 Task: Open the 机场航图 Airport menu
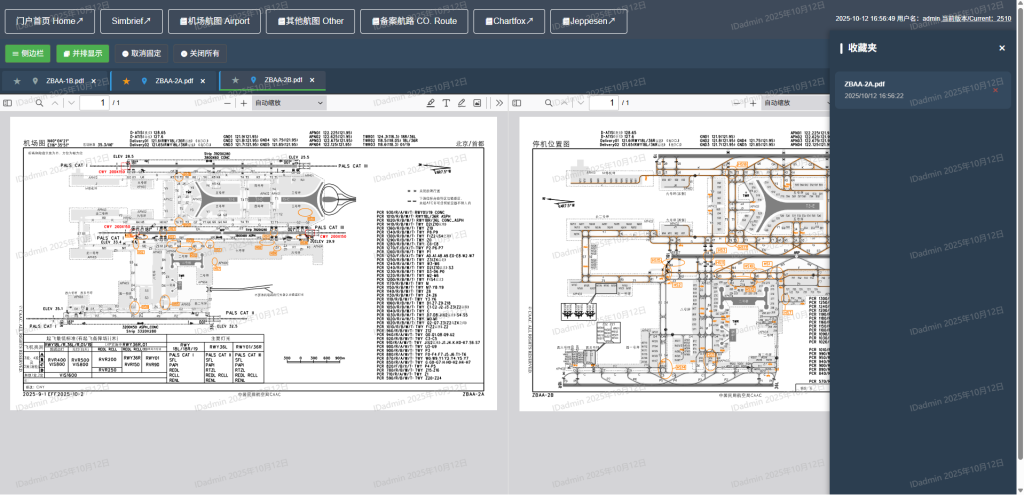coord(215,20)
